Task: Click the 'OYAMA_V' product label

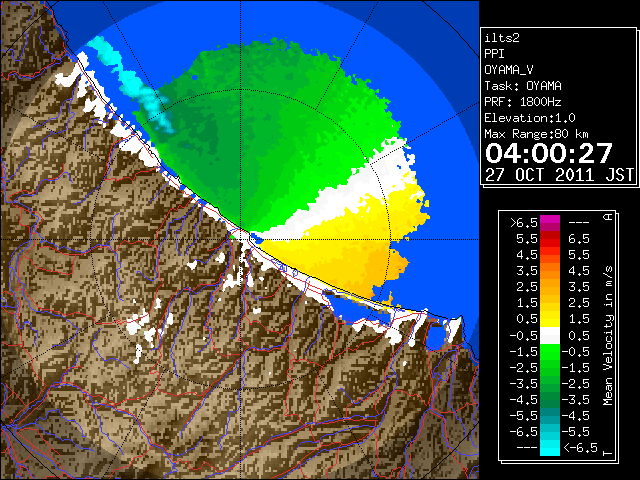Action: pyautogui.click(x=509, y=70)
